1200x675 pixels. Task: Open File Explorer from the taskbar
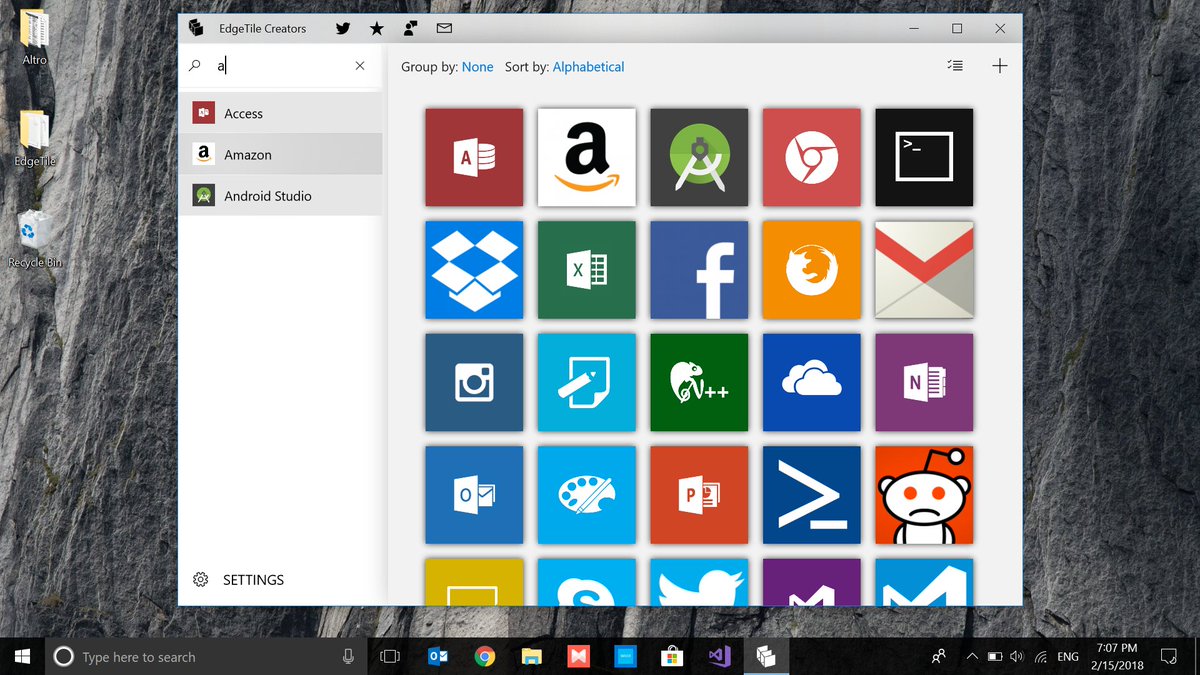532,656
